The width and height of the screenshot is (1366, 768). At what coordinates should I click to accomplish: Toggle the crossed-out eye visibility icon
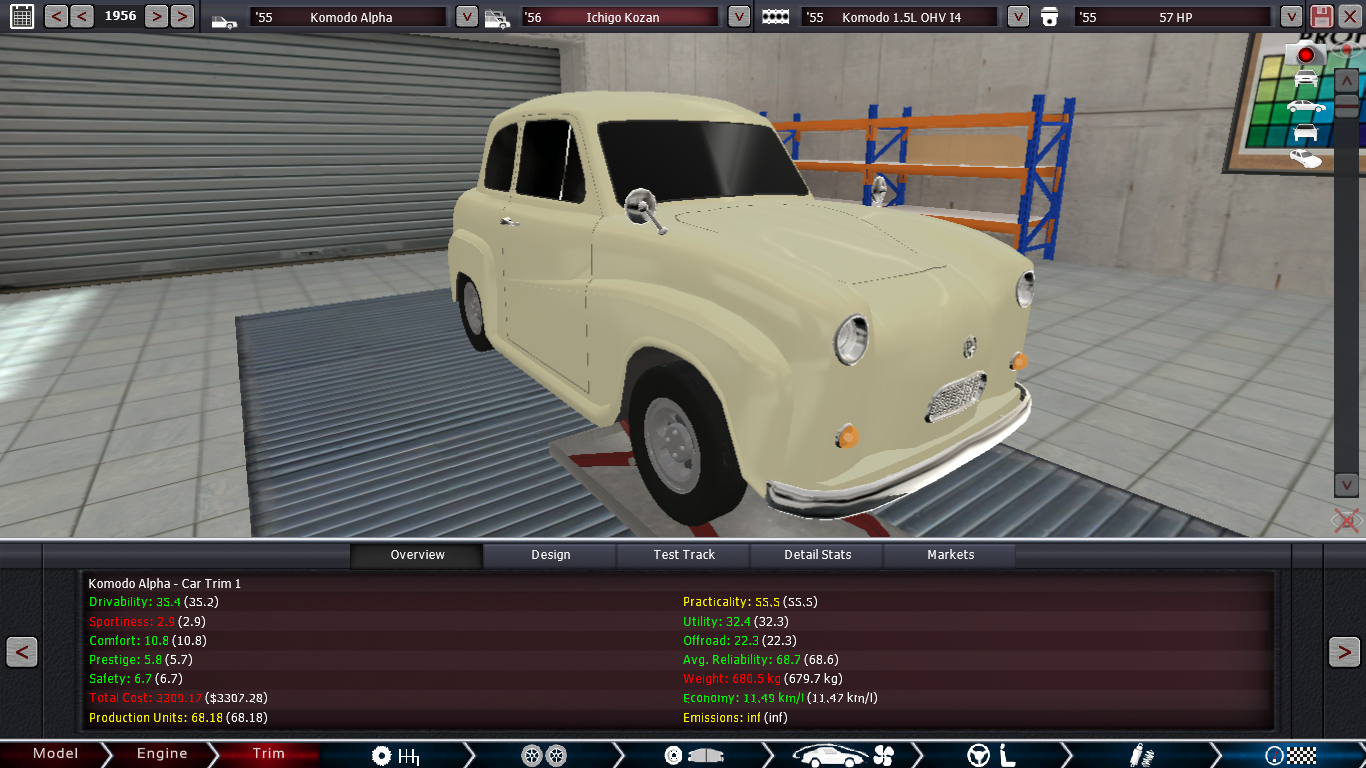pos(1346,520)
